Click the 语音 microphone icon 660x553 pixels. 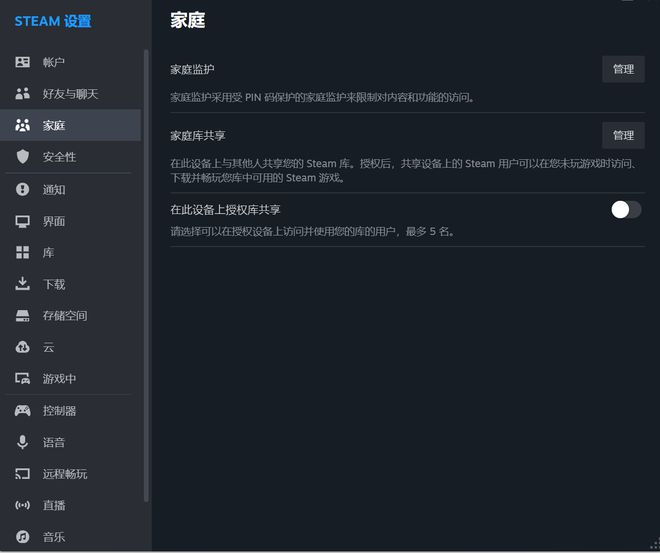point(22,442)
